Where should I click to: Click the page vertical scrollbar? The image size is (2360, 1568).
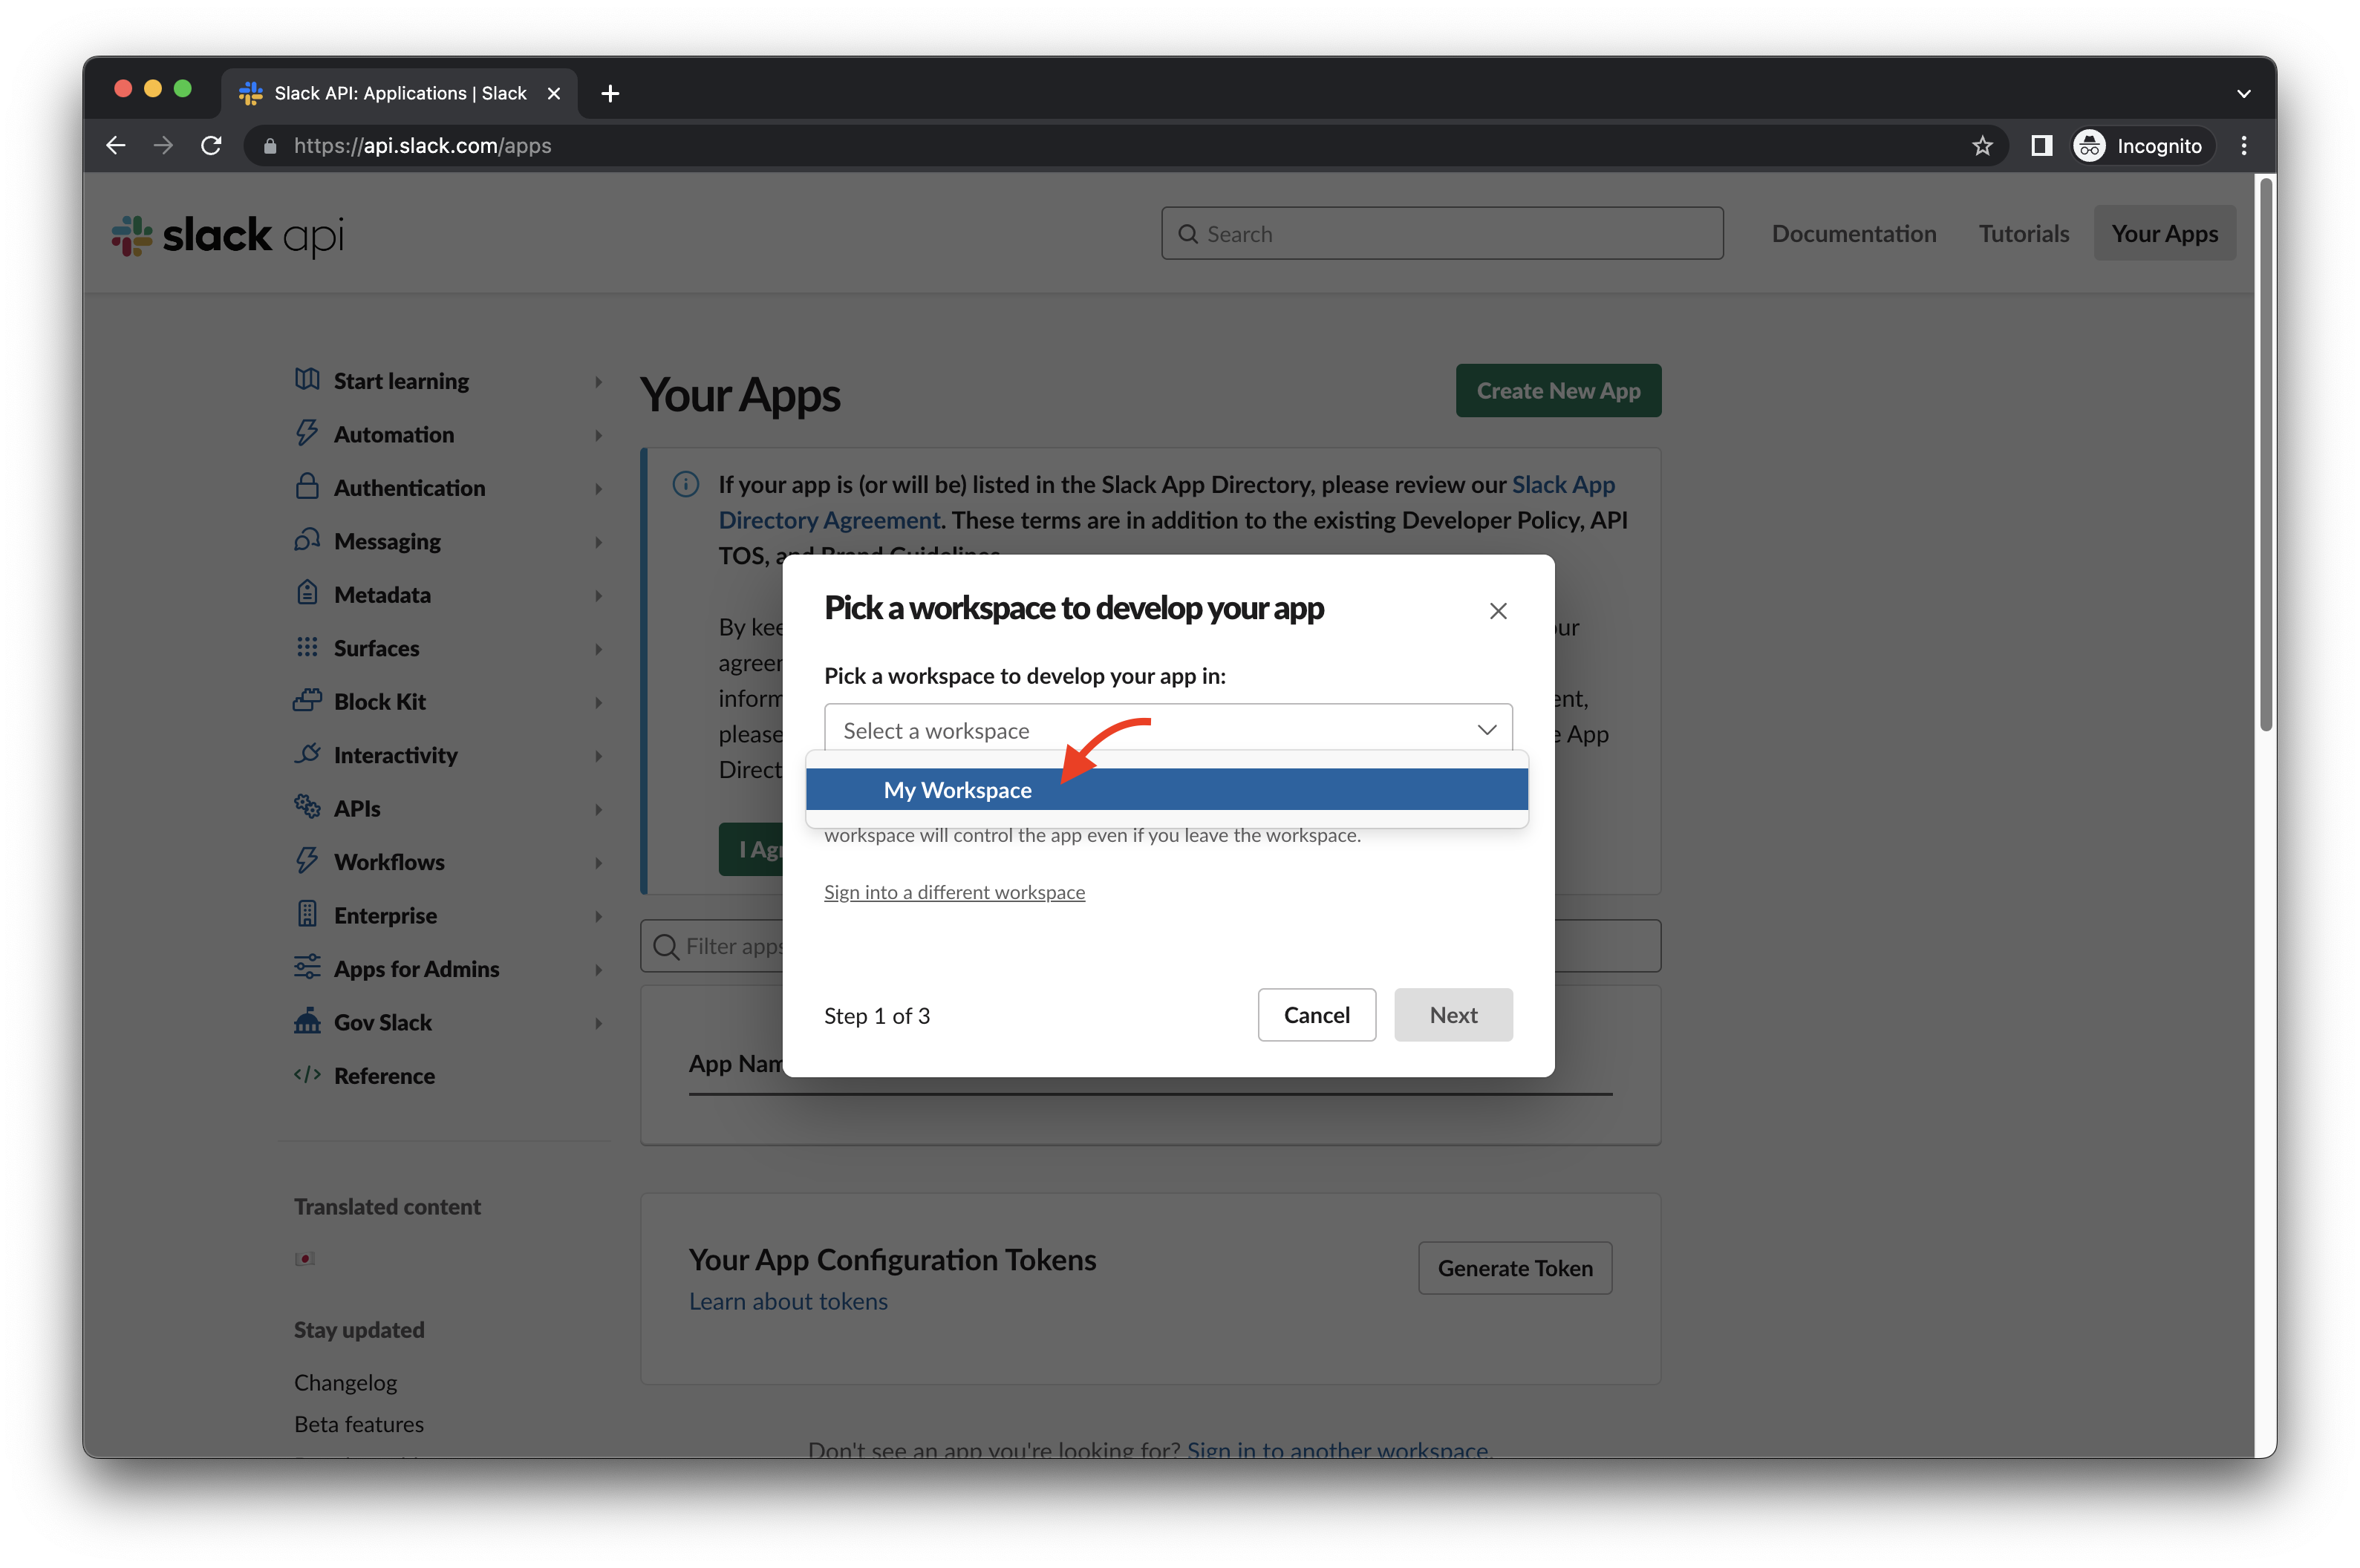pyautogui.click(x=2266, y=455)
